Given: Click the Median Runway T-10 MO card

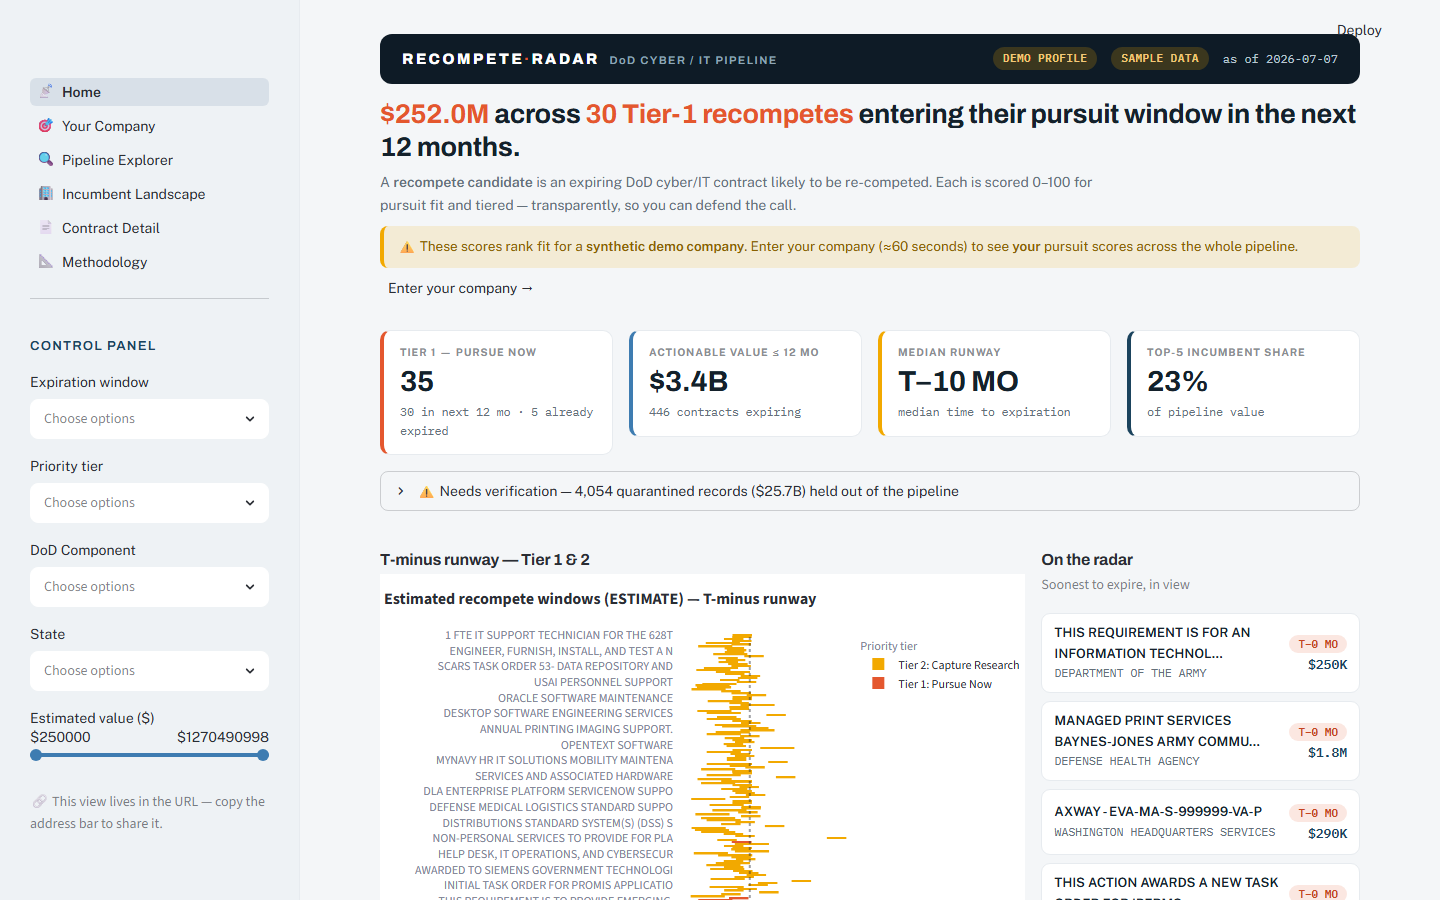Looking at the screenshot, I should 994,383.
